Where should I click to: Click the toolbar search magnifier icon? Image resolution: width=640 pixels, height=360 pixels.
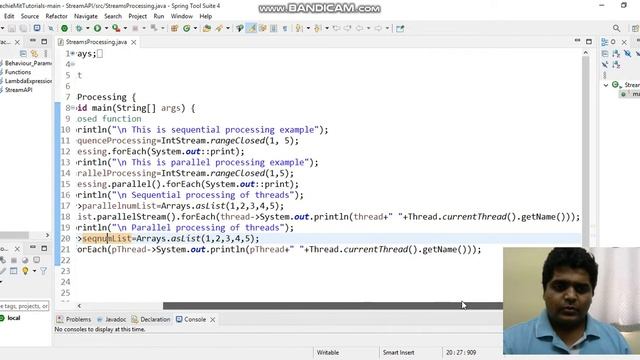616,28
